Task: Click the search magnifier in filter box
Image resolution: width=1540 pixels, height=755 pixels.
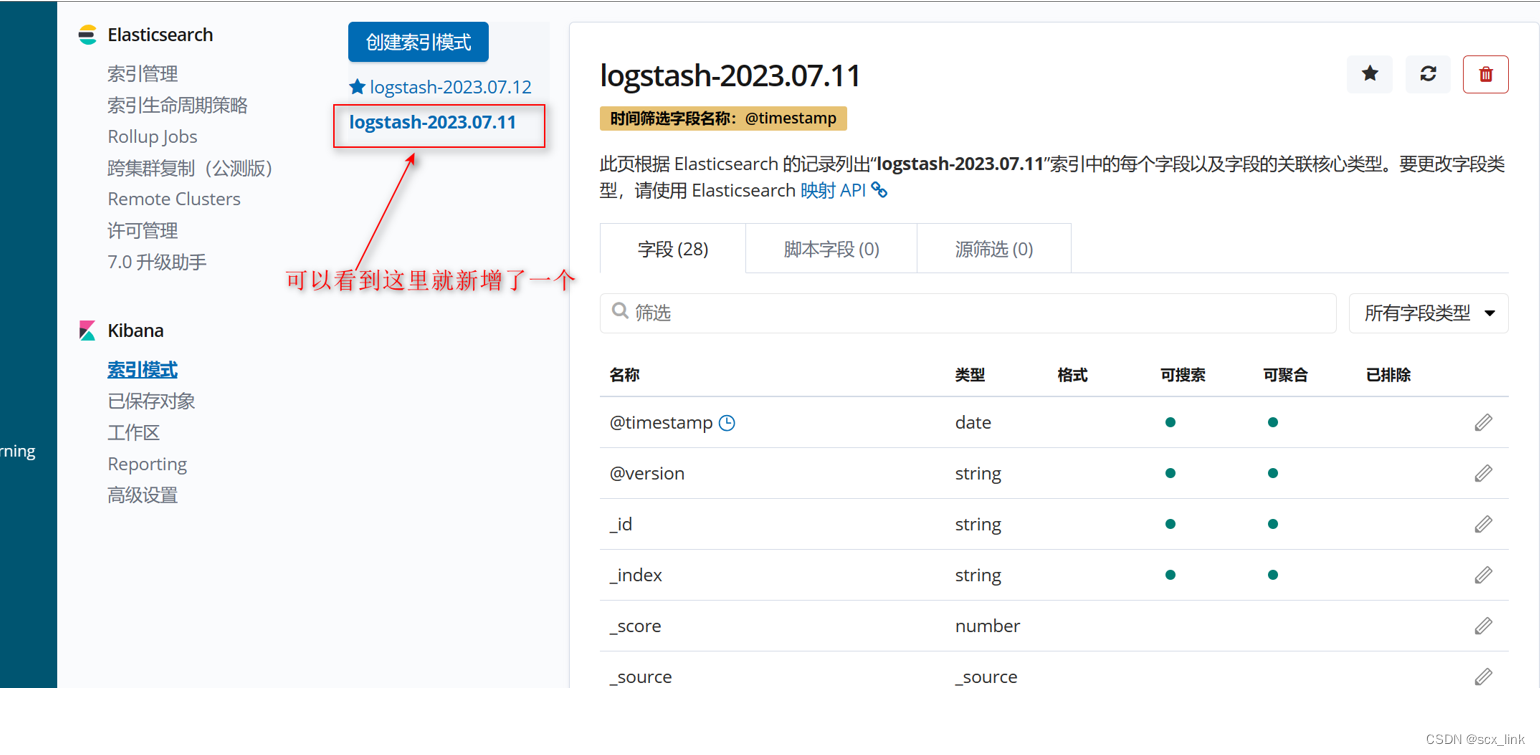Action: pyautogui.click(x=620, y=312)
